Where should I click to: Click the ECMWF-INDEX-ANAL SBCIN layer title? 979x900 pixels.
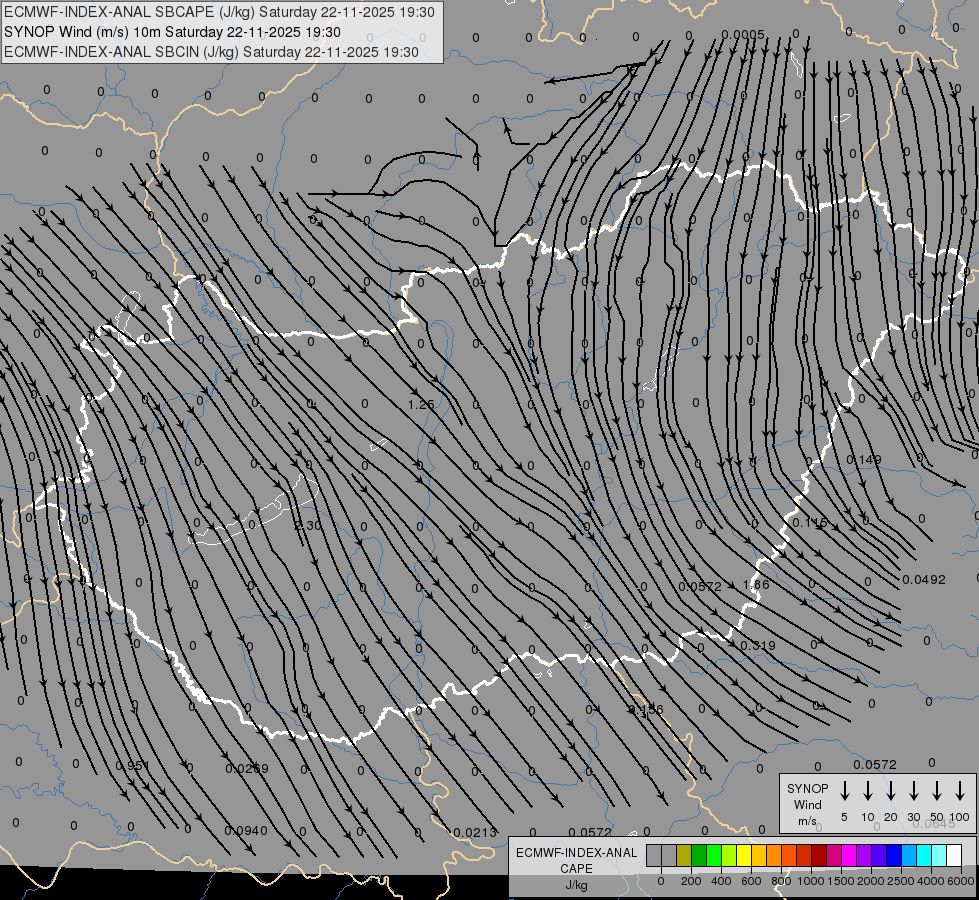point(212,51)
